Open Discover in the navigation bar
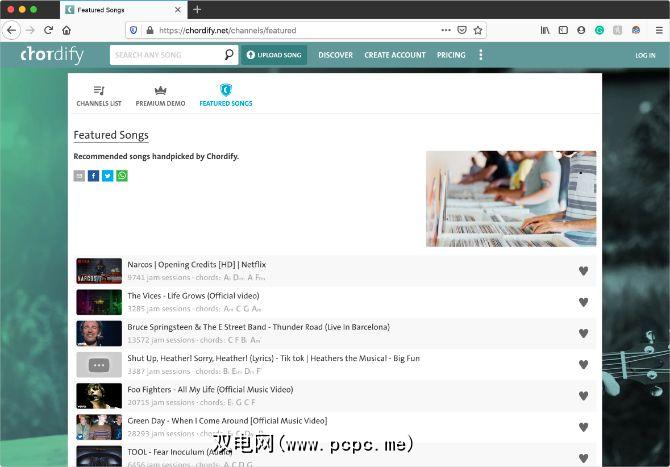The image size is (670, 467). (335, 55)
